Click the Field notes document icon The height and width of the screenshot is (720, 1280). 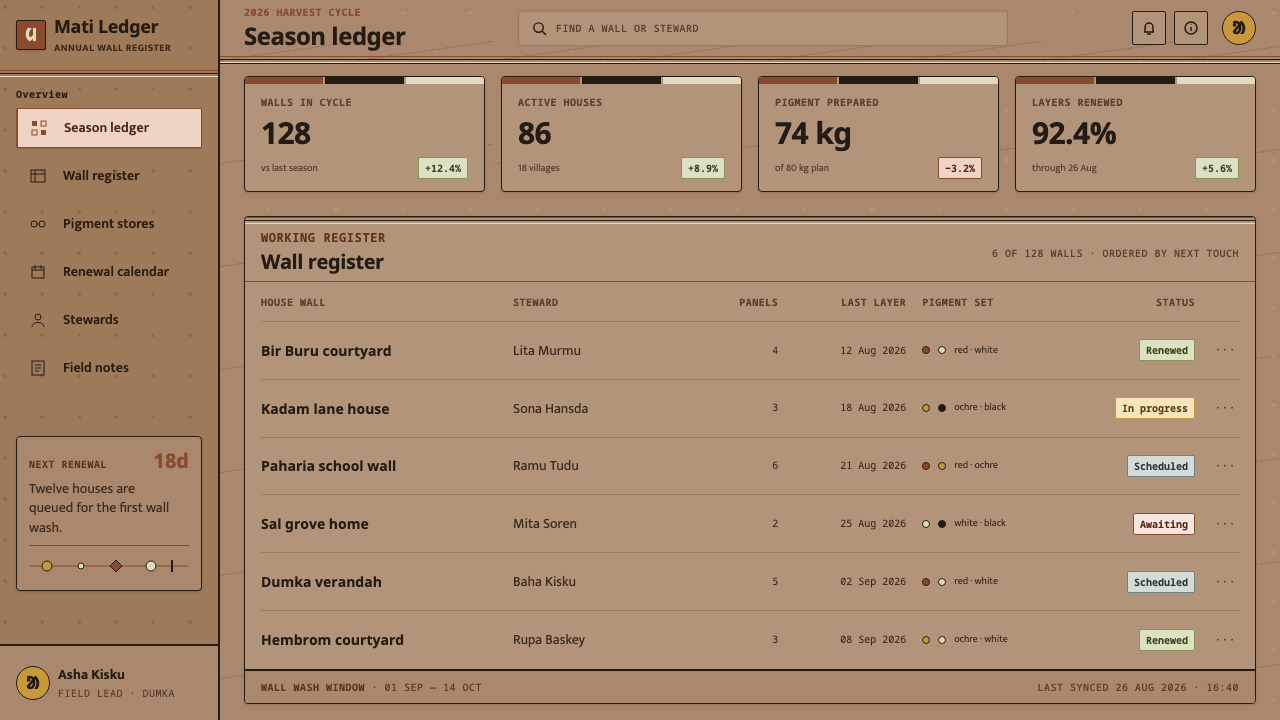click(x=38, y=368)
